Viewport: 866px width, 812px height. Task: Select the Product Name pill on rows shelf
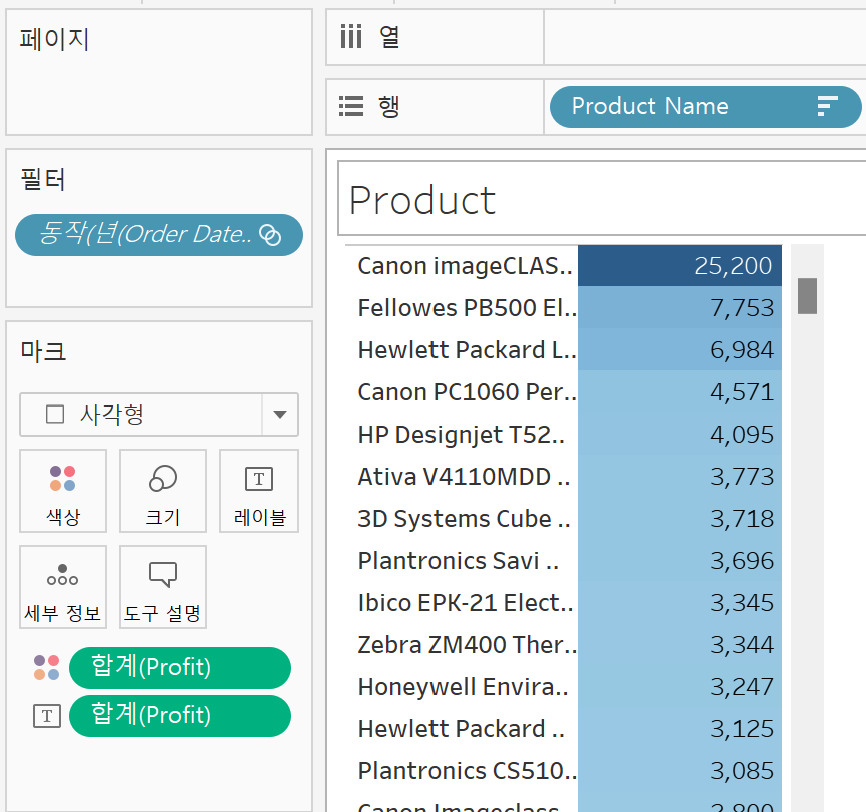pos(705,107)
